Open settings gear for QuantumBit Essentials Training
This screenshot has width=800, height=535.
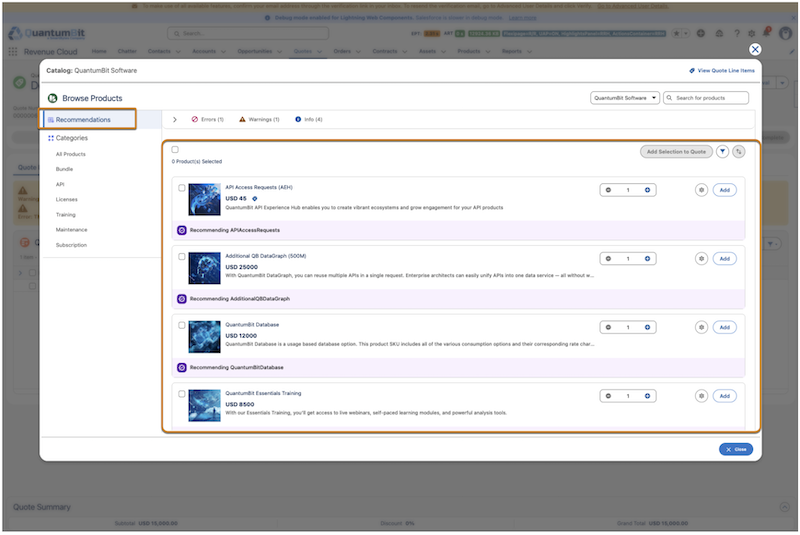[702, 396]
